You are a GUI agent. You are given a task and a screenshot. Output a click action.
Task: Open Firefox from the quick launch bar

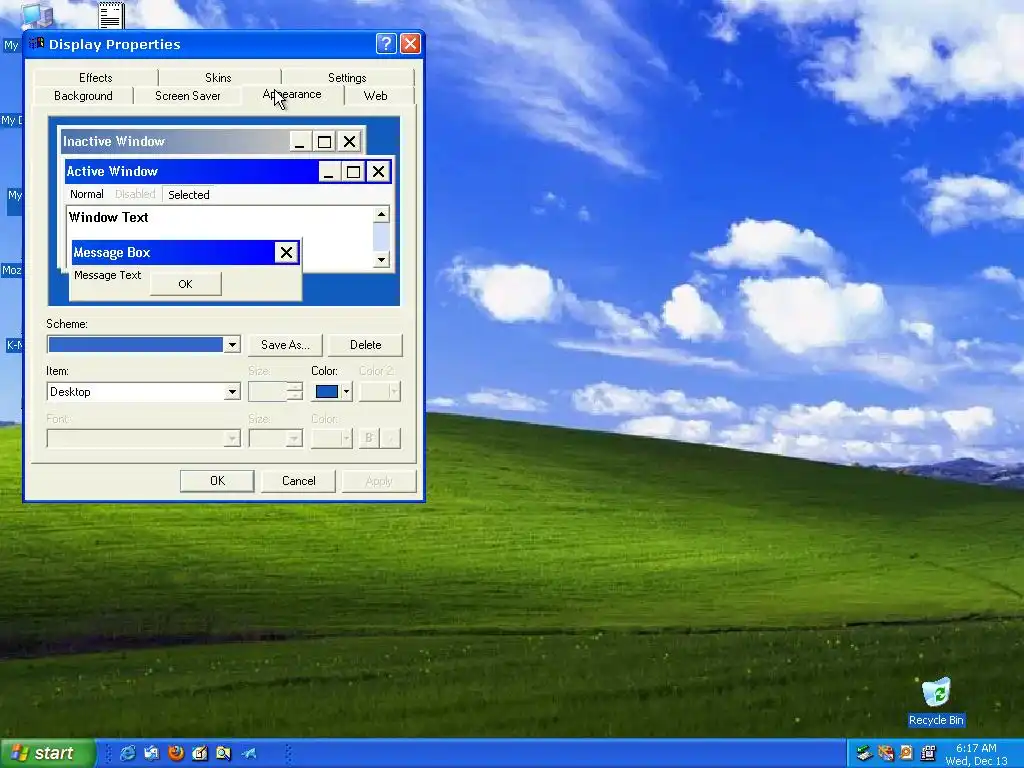[x=176, y=753]
